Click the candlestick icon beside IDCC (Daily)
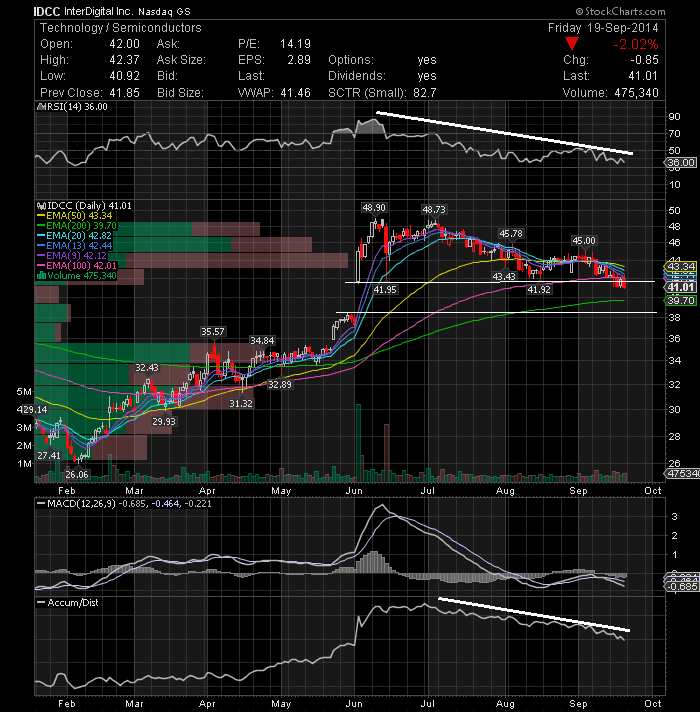Viewport: 700px width, 712px height. click(41, 206)
